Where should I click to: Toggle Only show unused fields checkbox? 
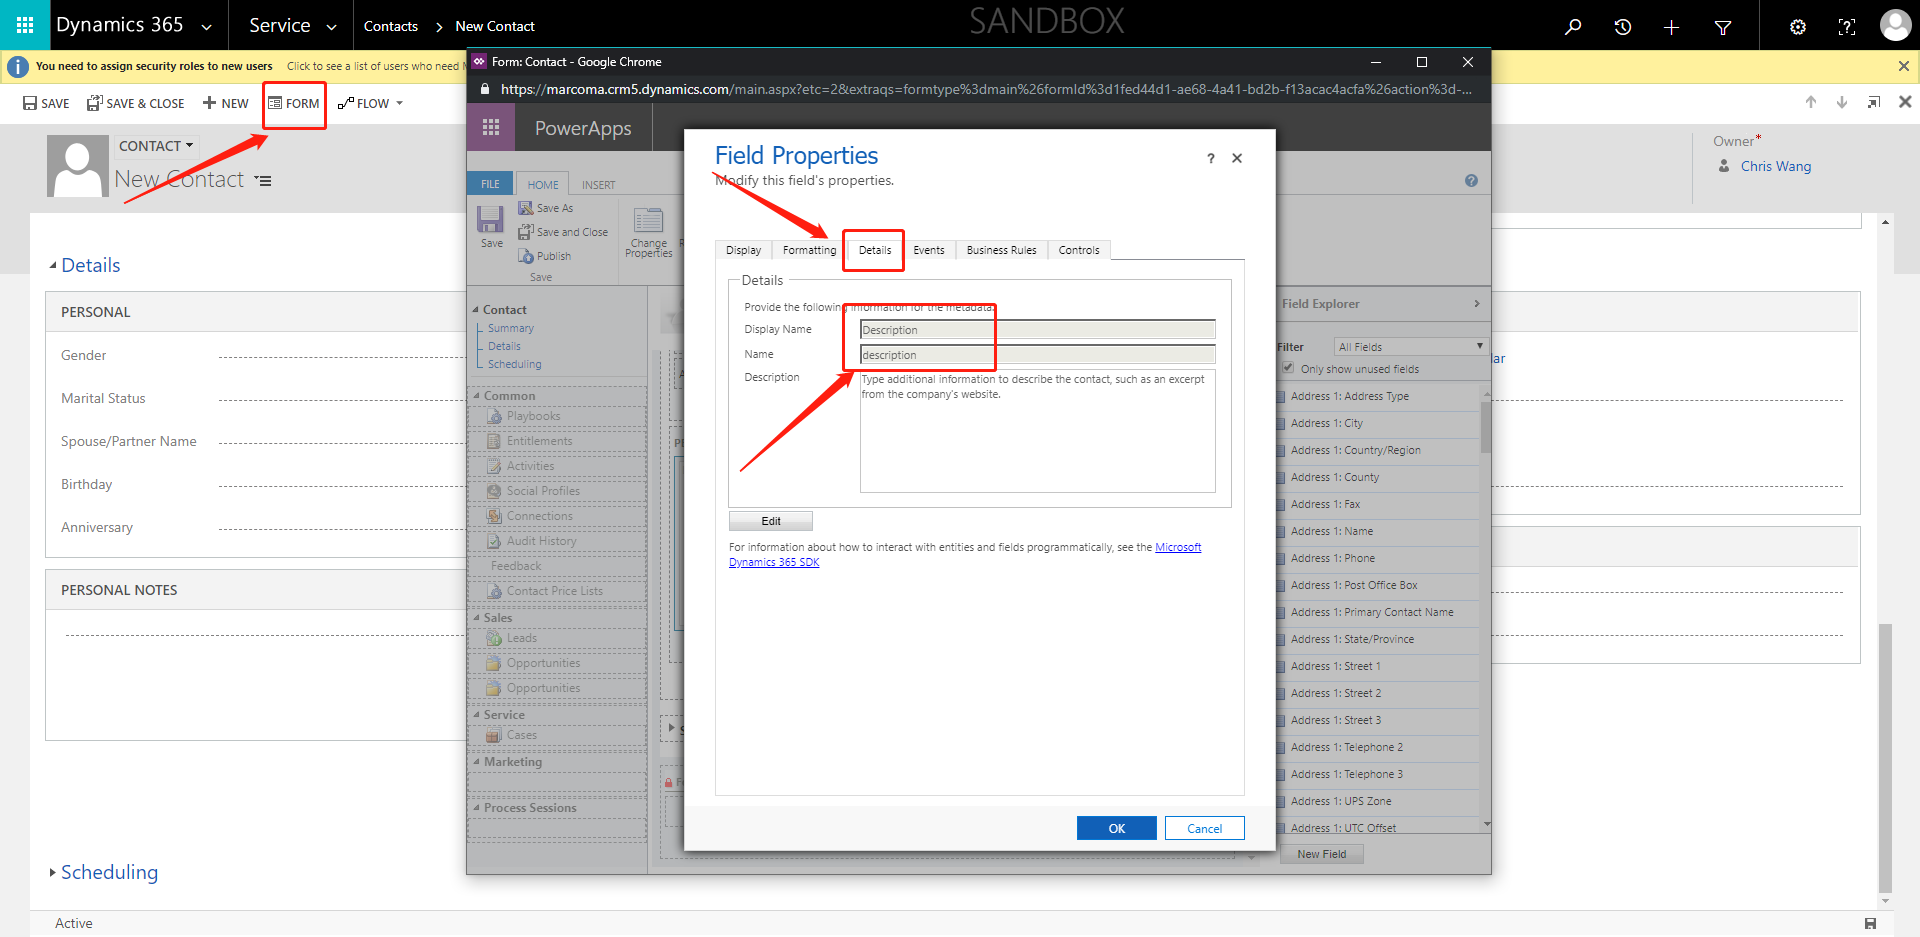coord(1288,368)
